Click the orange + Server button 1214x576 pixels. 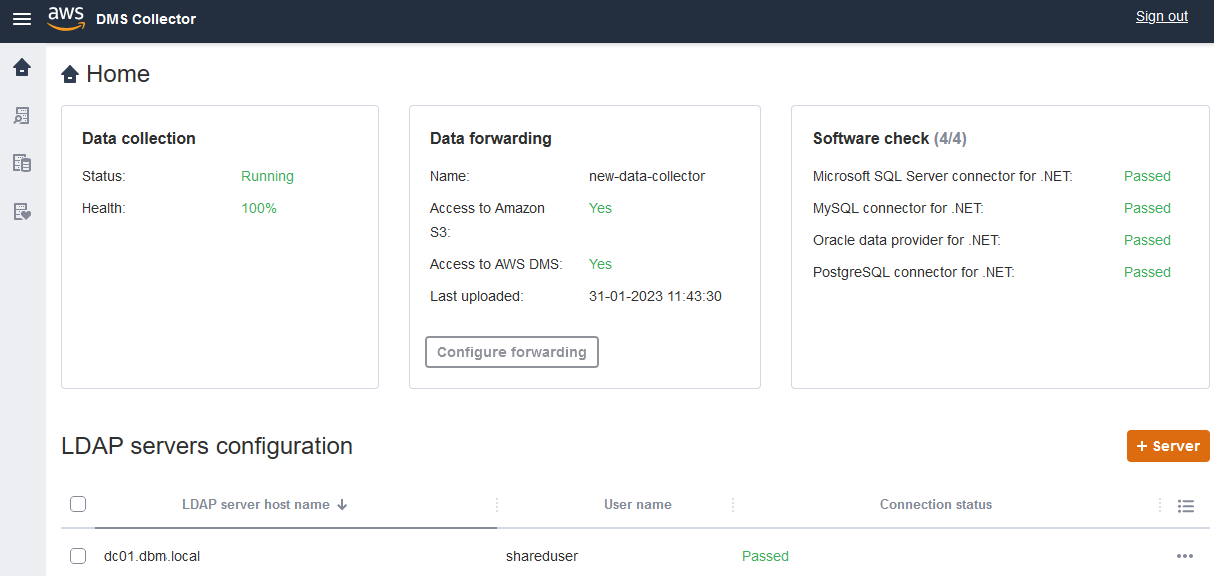point(1167,445)
